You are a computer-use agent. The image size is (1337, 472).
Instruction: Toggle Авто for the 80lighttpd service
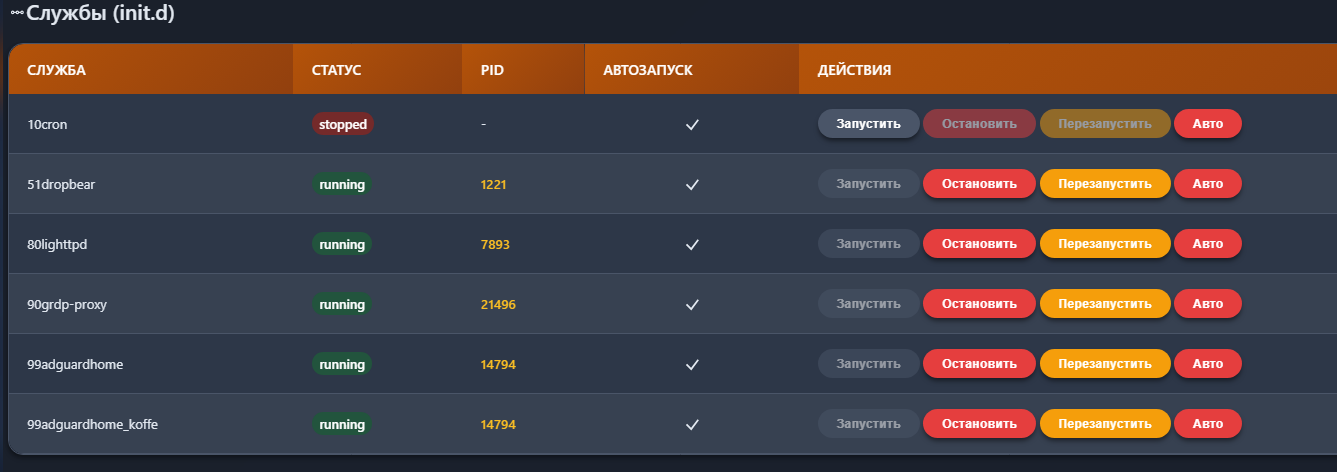pyautogui.click(x=1207, y=244)
